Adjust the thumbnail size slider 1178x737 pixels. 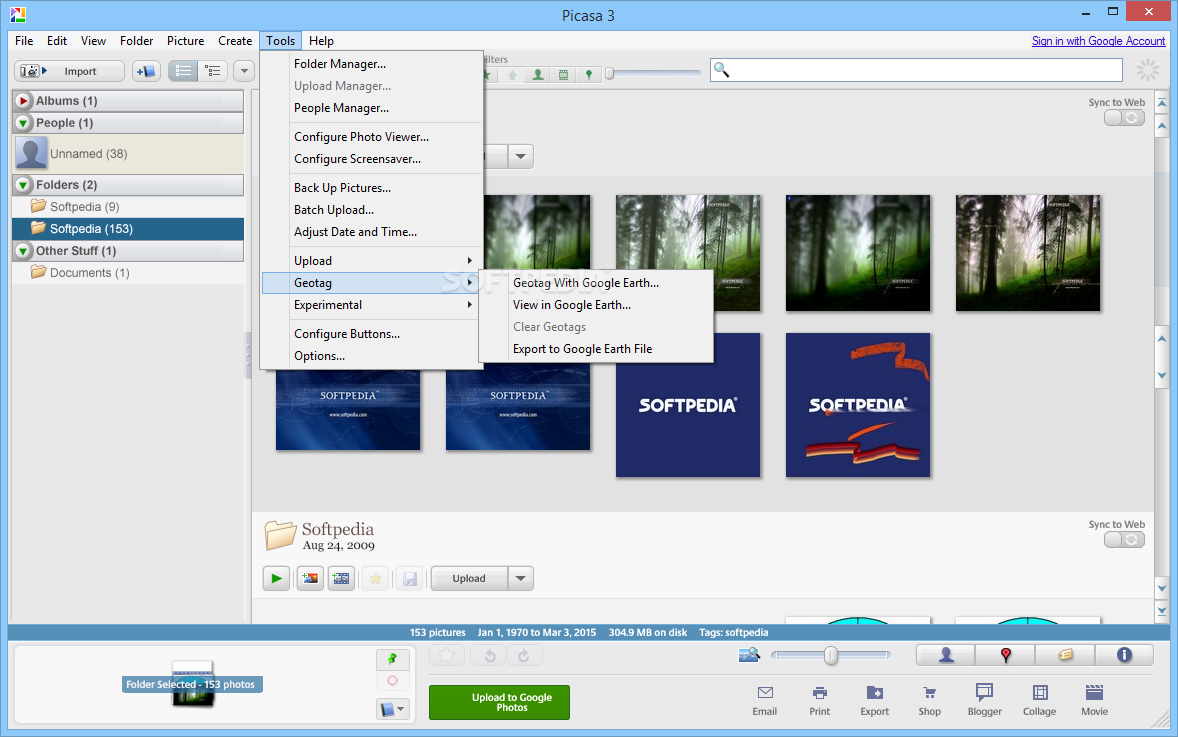[x=831, y=656]
